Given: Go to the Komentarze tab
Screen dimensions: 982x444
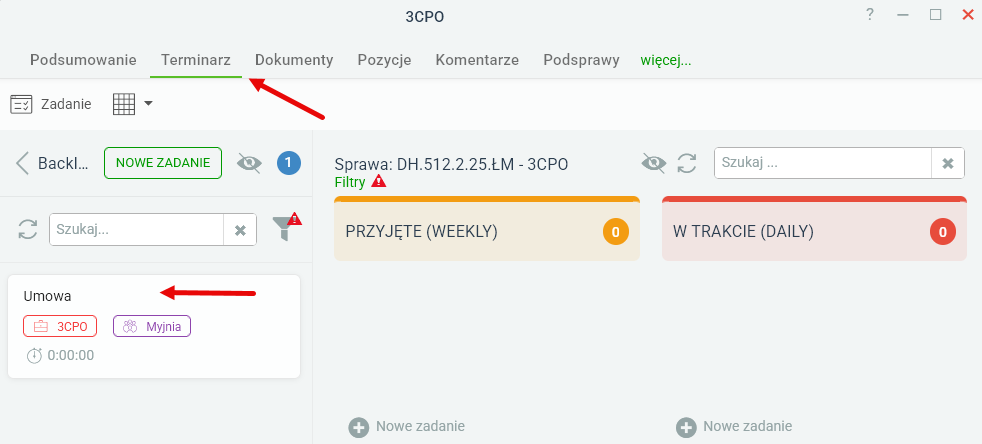Looking at the screenshot, I should 477,60.
